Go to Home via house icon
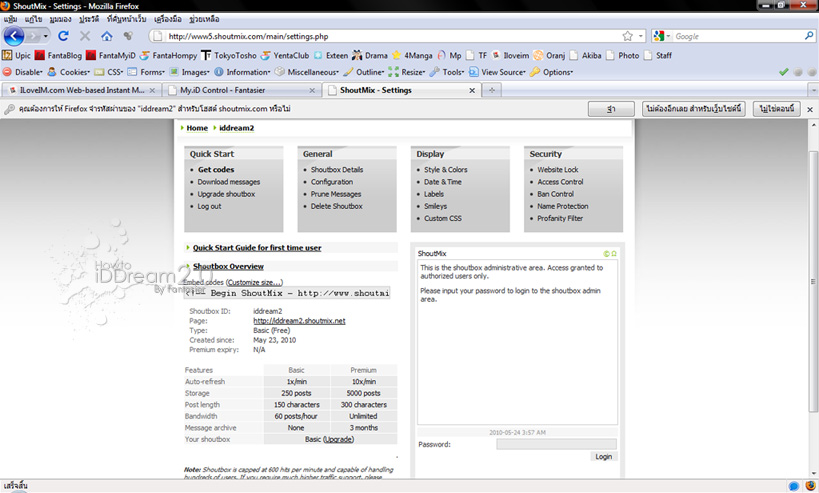The height and width of the screenshot is (493, 819). point(107,36)
